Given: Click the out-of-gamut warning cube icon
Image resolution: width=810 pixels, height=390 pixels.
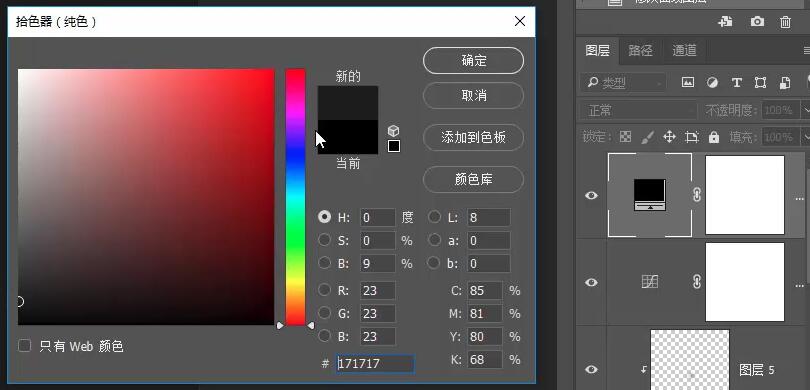Looking at the screenshot, I should click(394, 131).
